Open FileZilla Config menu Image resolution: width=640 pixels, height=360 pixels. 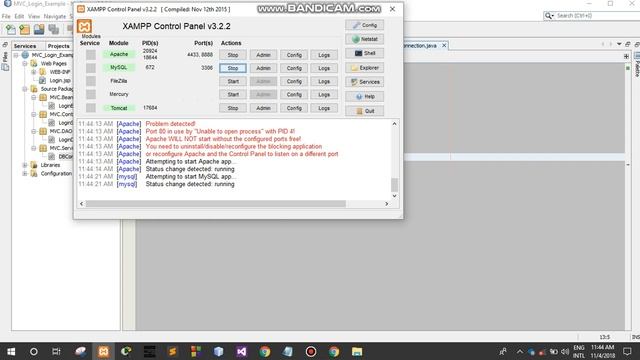tap(294, 81)
